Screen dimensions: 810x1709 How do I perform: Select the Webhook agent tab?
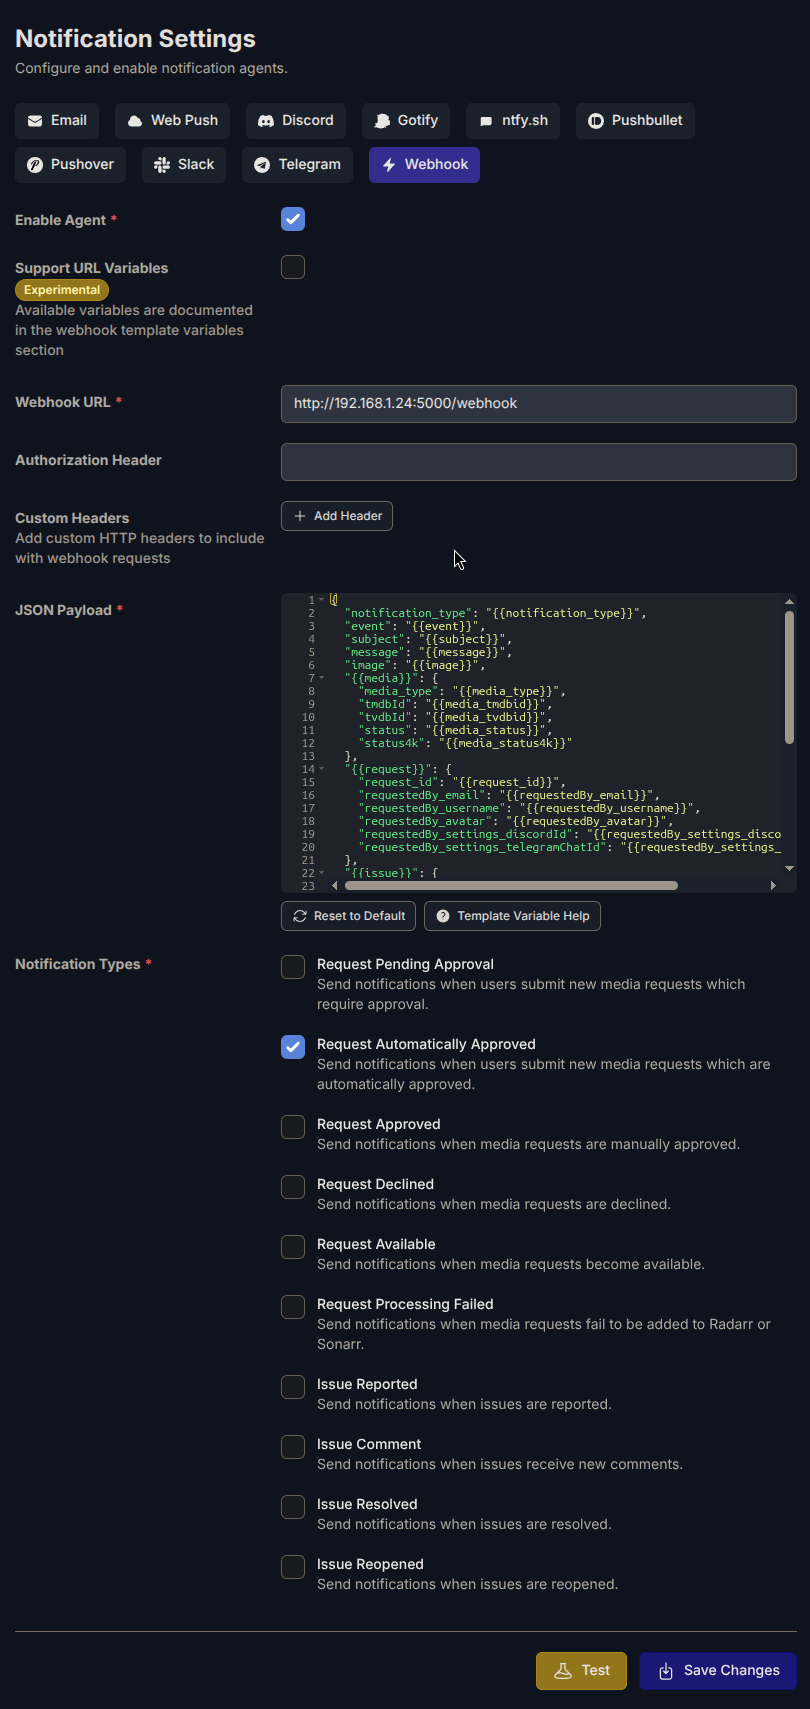(424, 165)
